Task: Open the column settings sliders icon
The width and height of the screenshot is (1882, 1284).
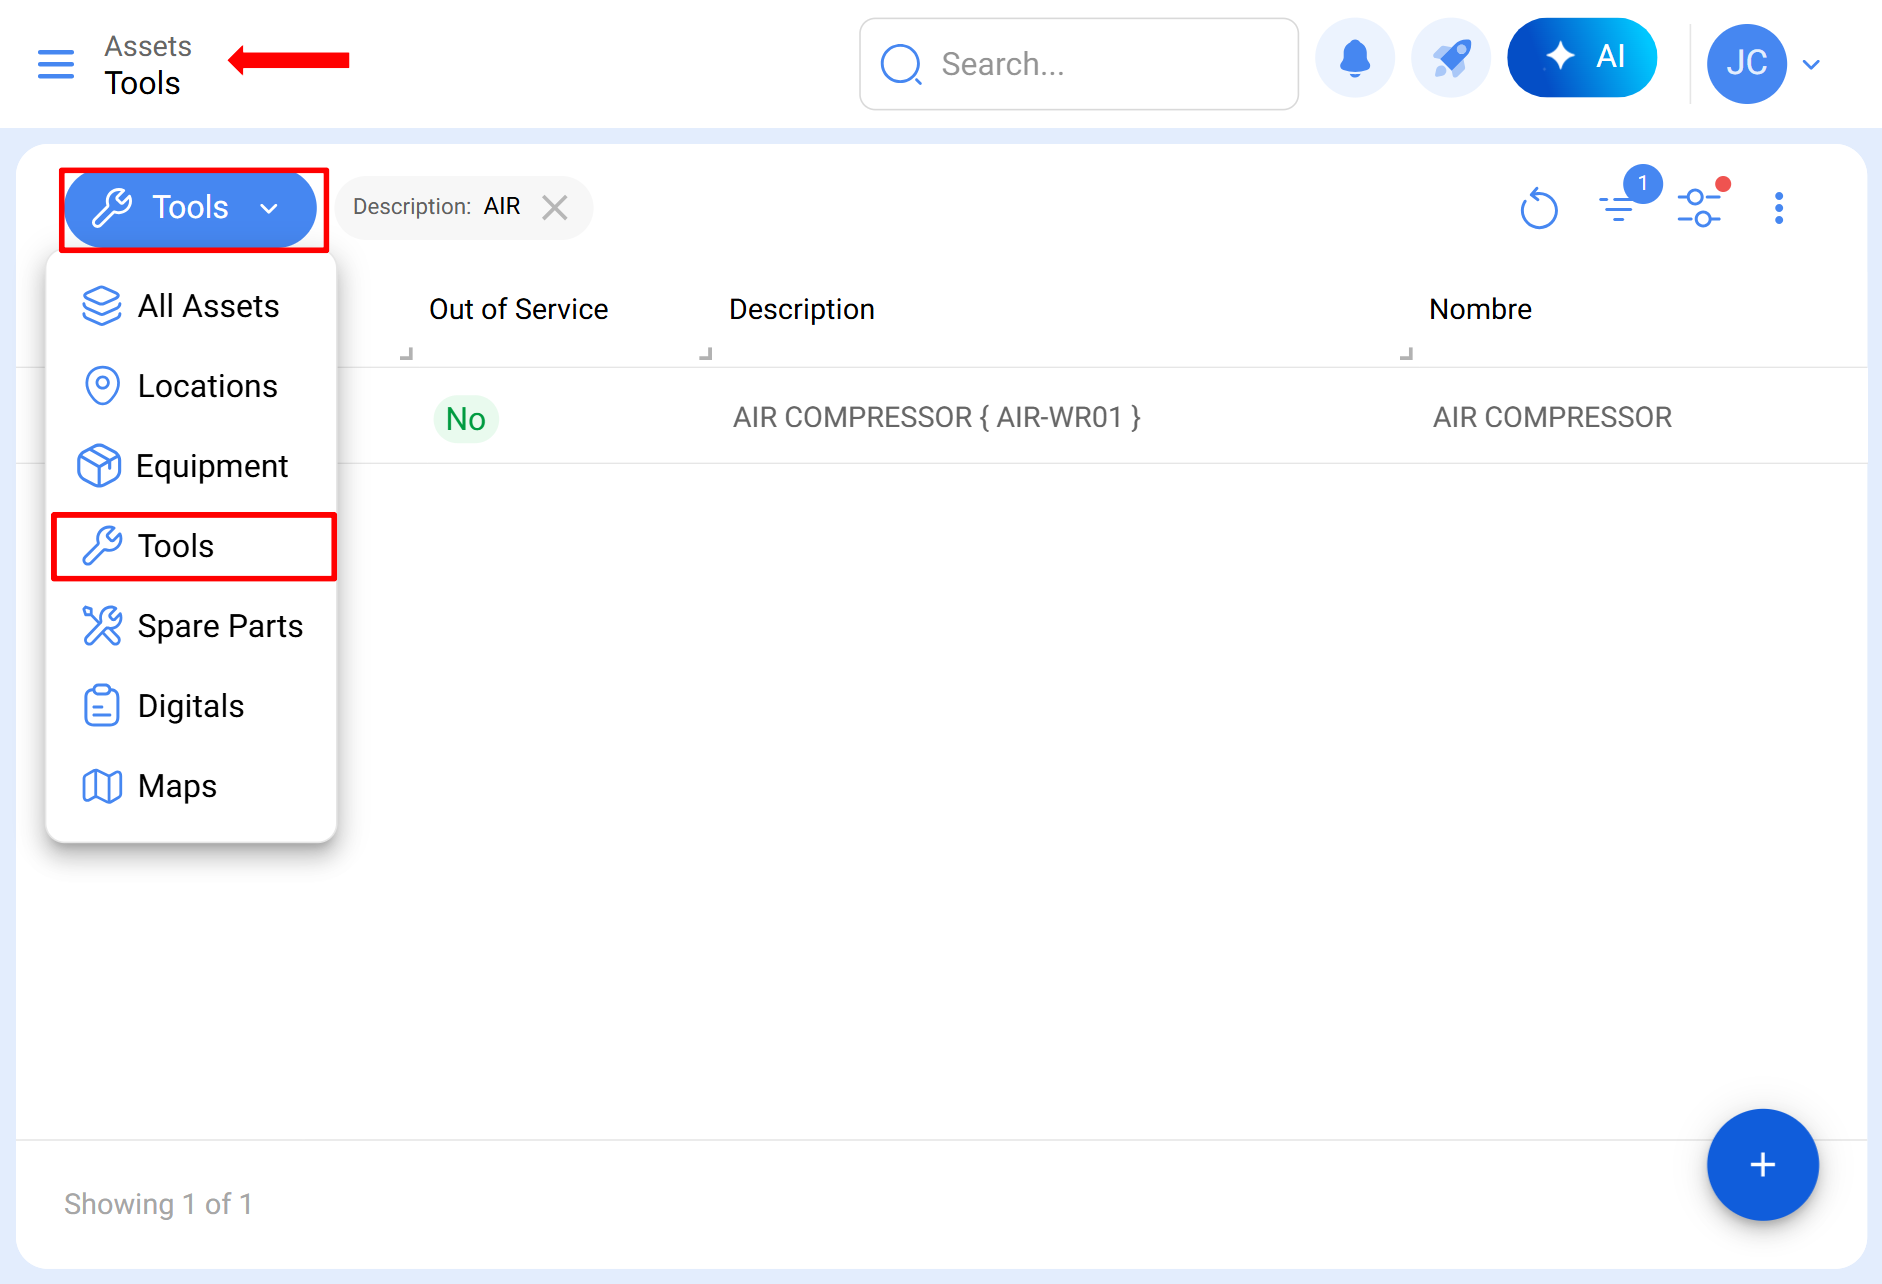Action: pyautogui.click(x=1699, y=208)
